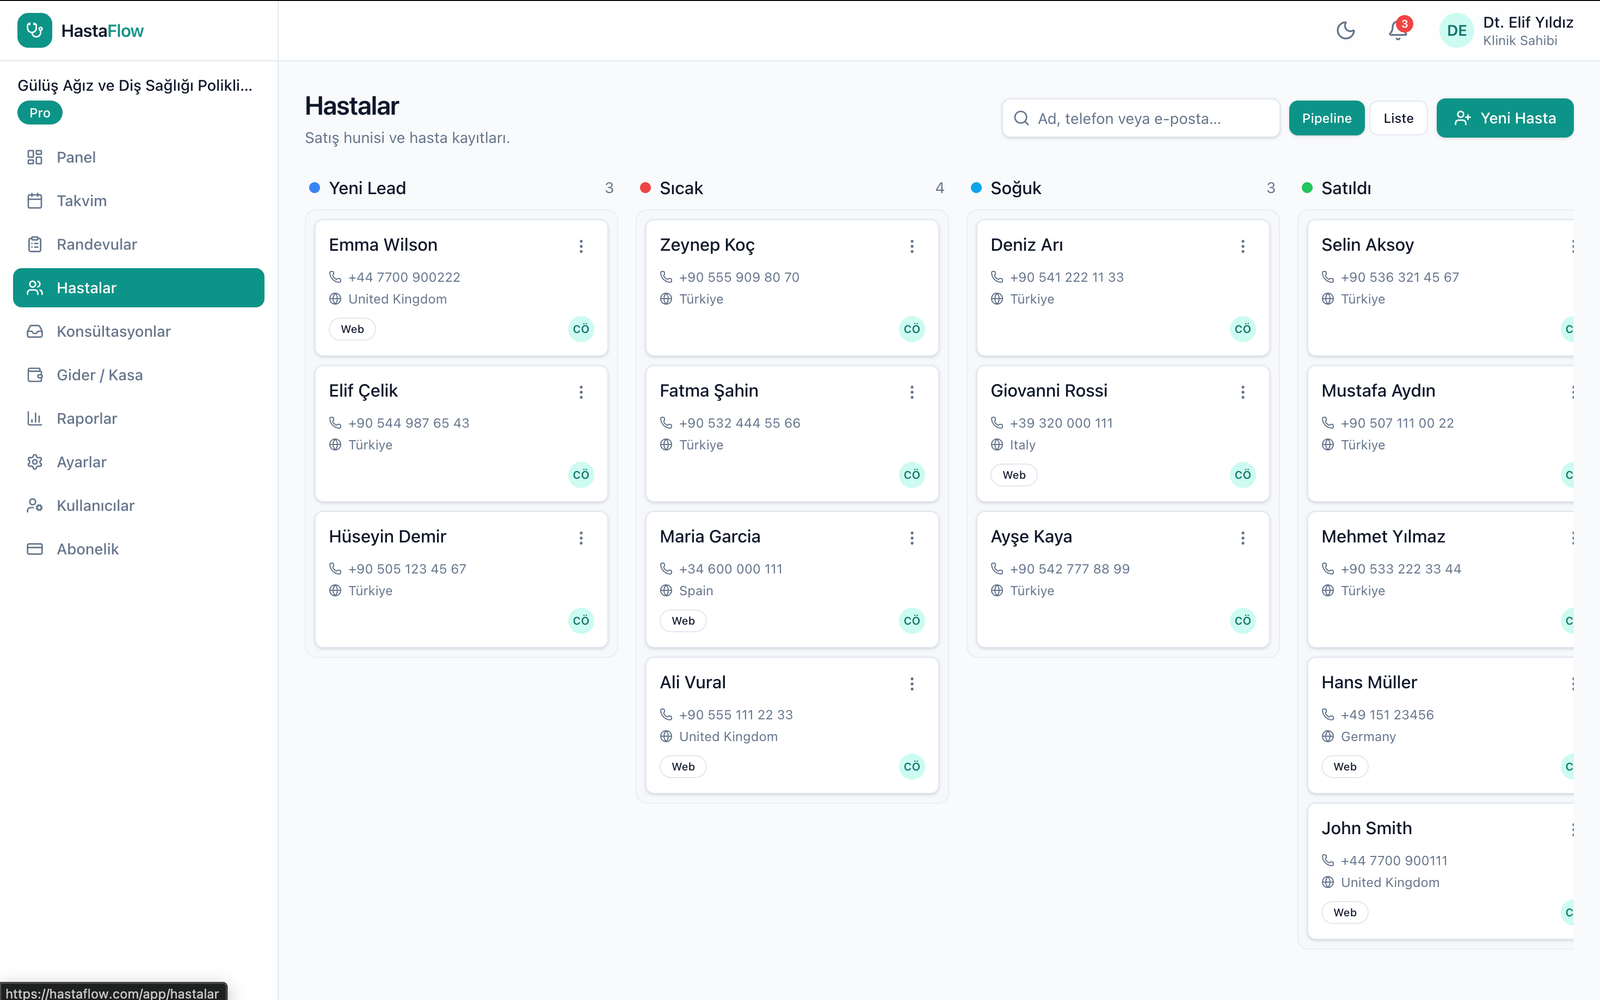
Task: Open options menu for Giovanni Rossi
Action: pyautogui.click(x=1243, y=392)
